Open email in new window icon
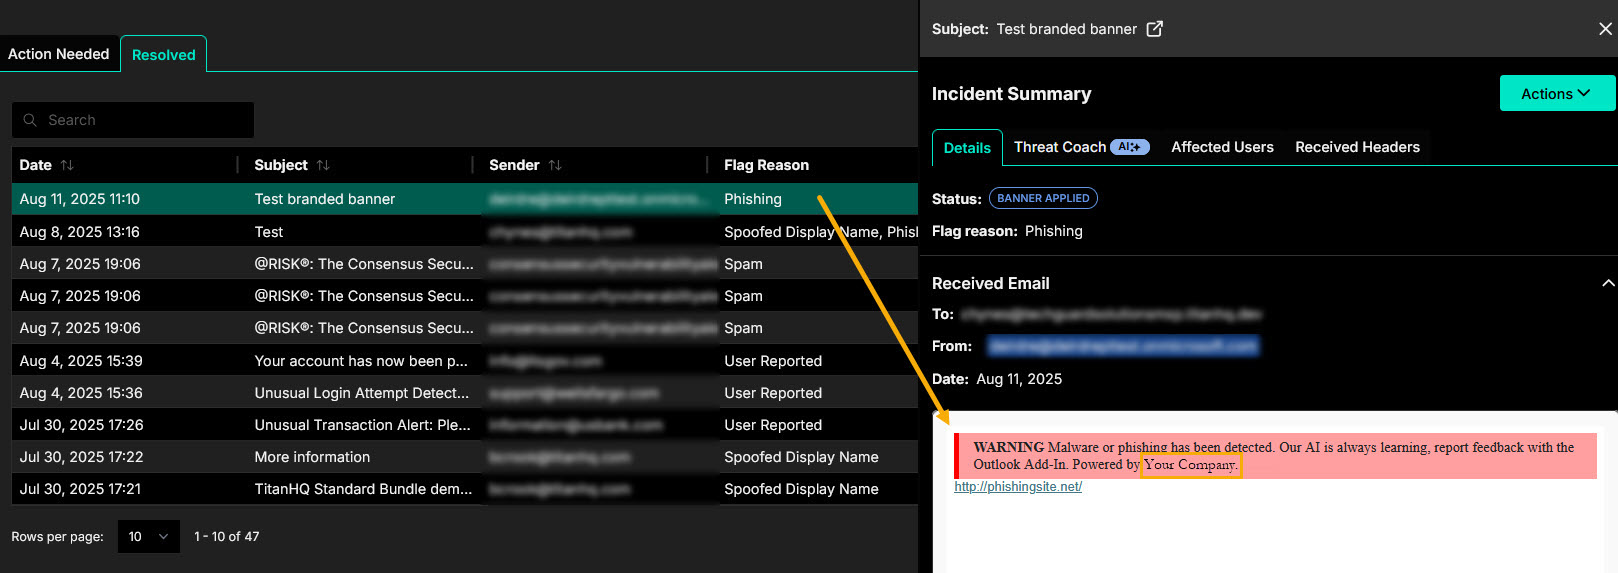1618x573 pixels. 1154,29
